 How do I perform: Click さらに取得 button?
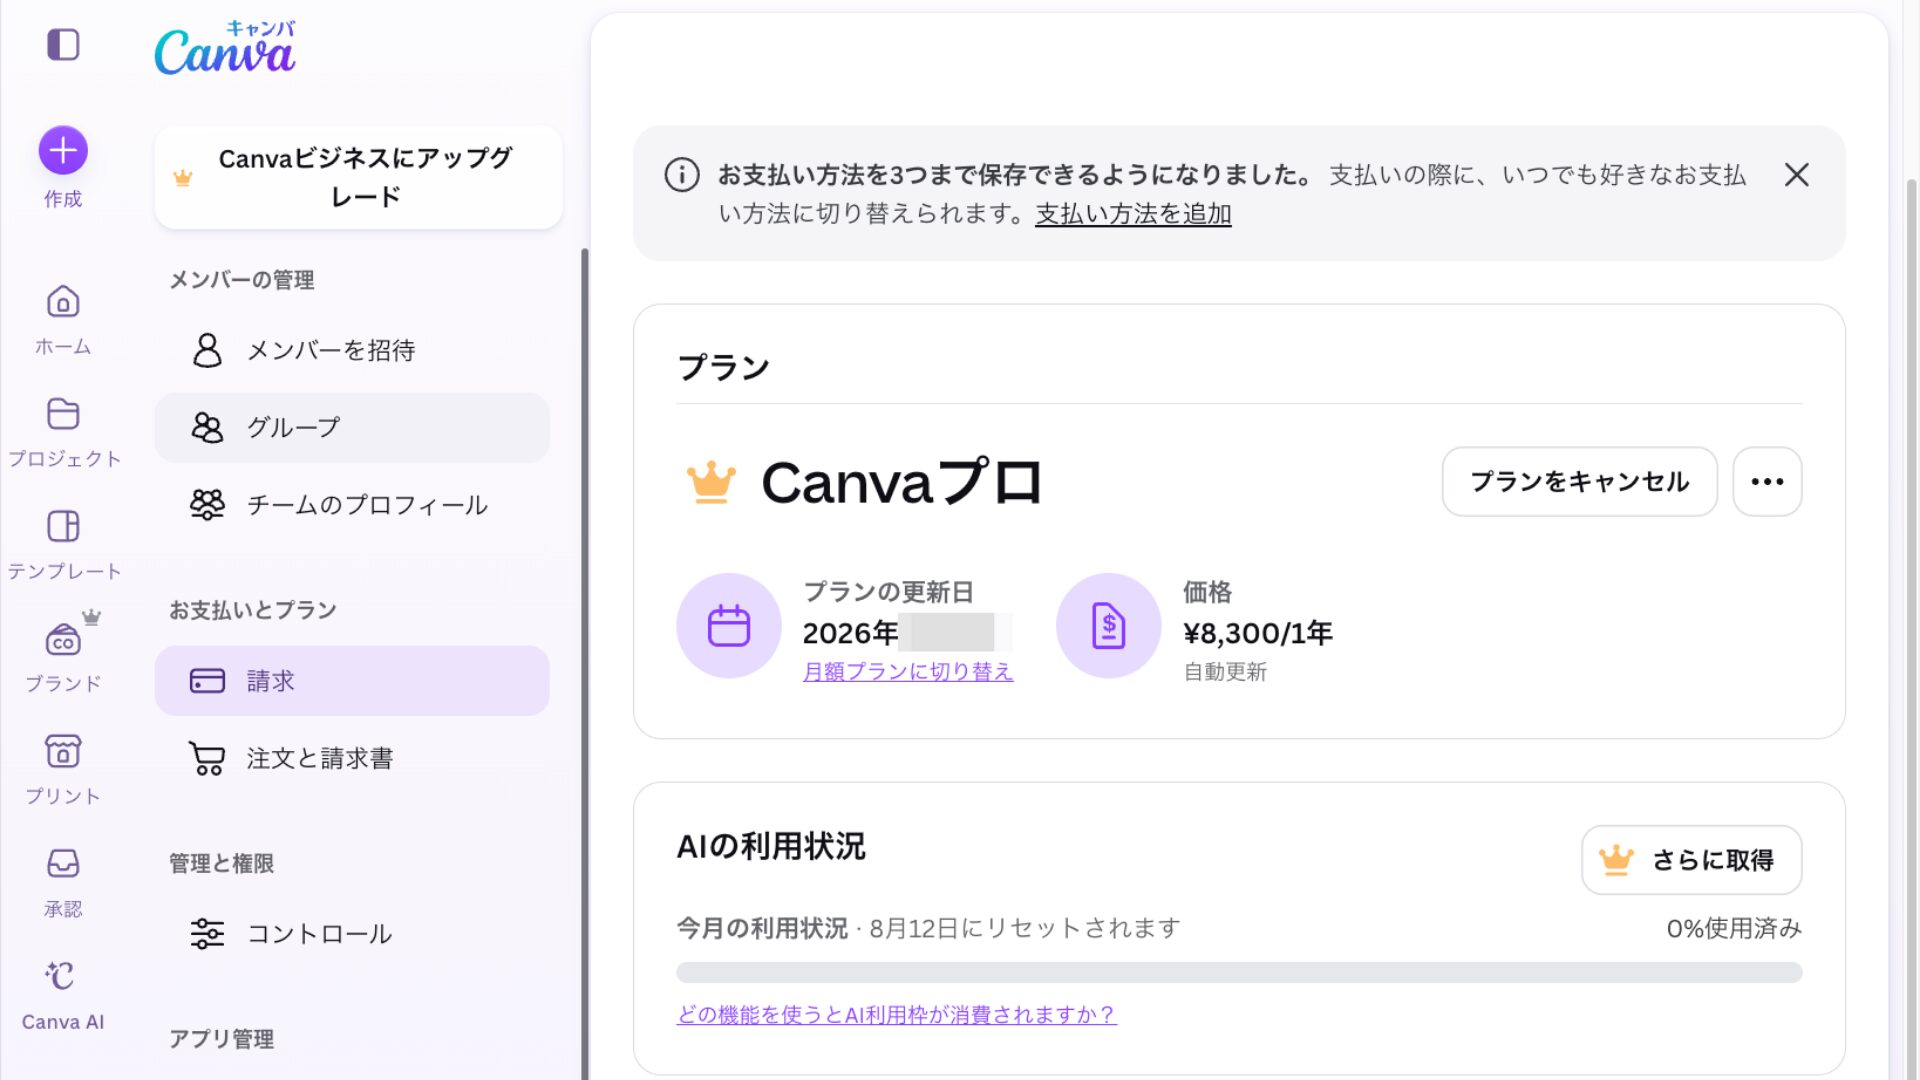(x=1691, y=860)
